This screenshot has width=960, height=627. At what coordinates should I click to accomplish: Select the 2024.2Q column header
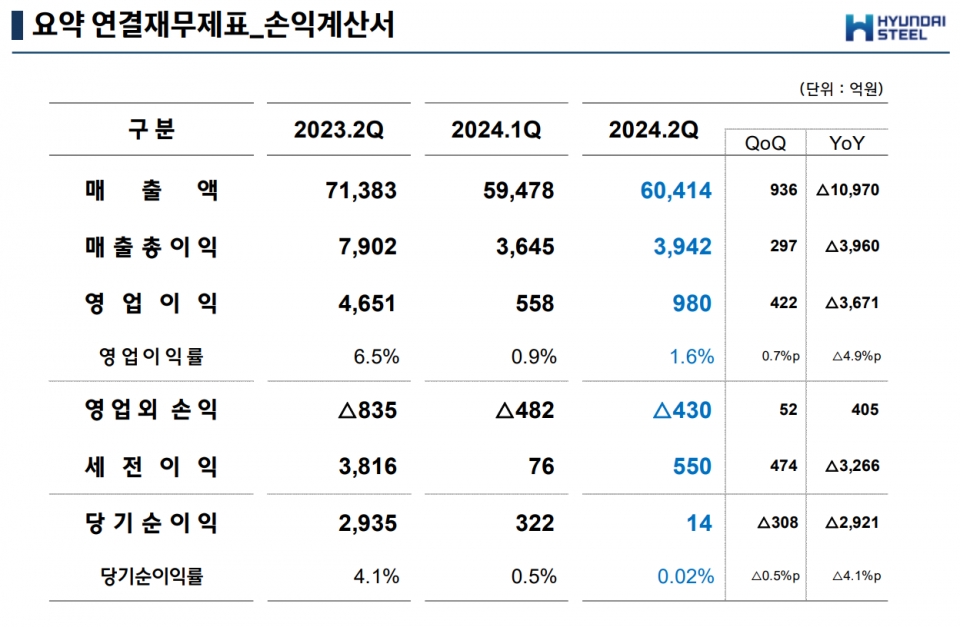pyautogui.click(x=653, y=130)
